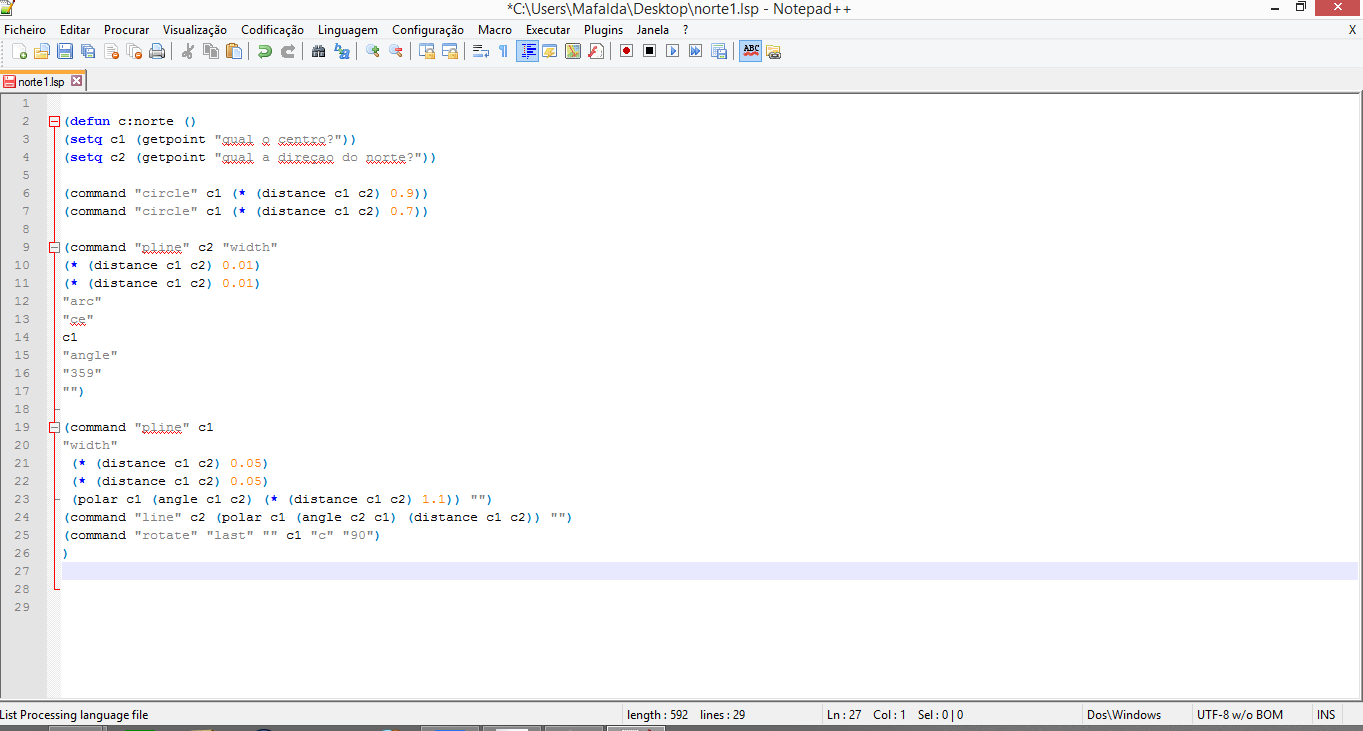Select the norte1.lsp tab
1363x731 pixels.
(x=41, y=82)
